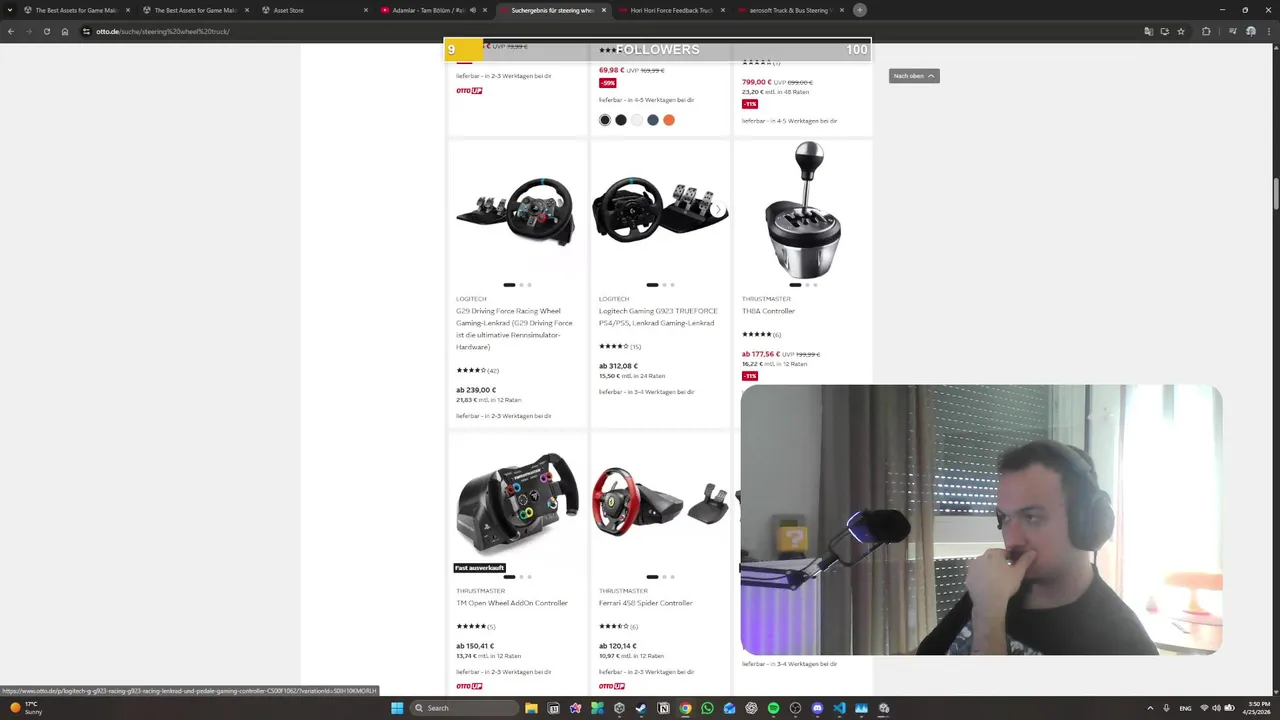
Task: Open the browser home page button
Action: [x=65, y=31]
